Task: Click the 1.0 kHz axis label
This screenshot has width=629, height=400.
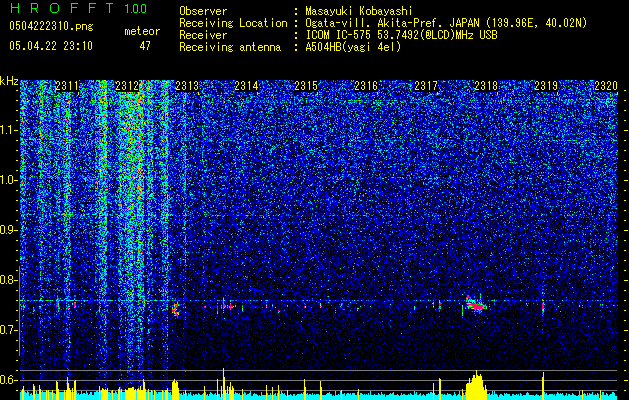Action: coord(8,180)
